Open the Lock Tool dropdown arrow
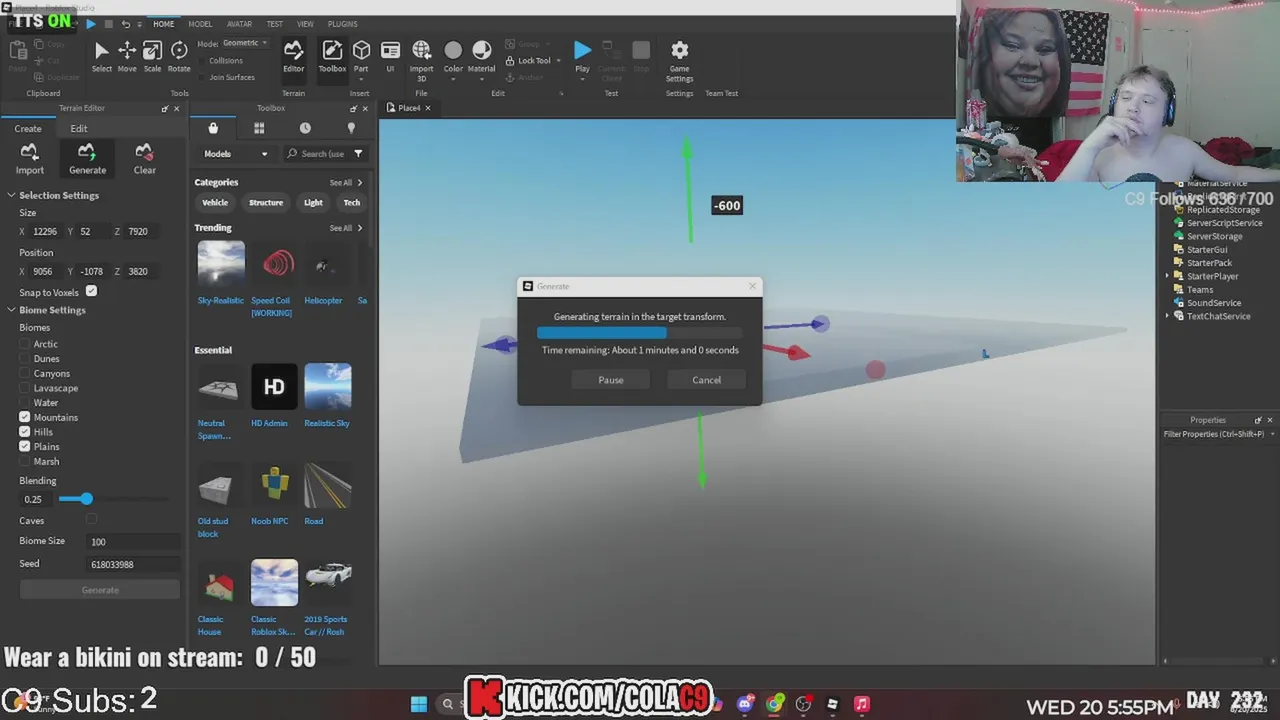Viewport: 1280px width, 720px height. [x=558, y=61]
